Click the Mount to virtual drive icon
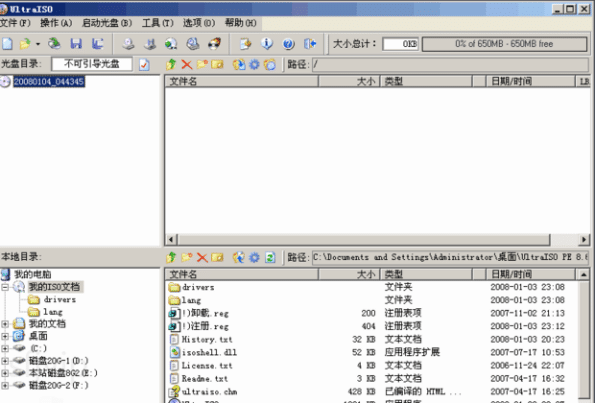This screenshot has height=403, width=595. pos(193,44)
